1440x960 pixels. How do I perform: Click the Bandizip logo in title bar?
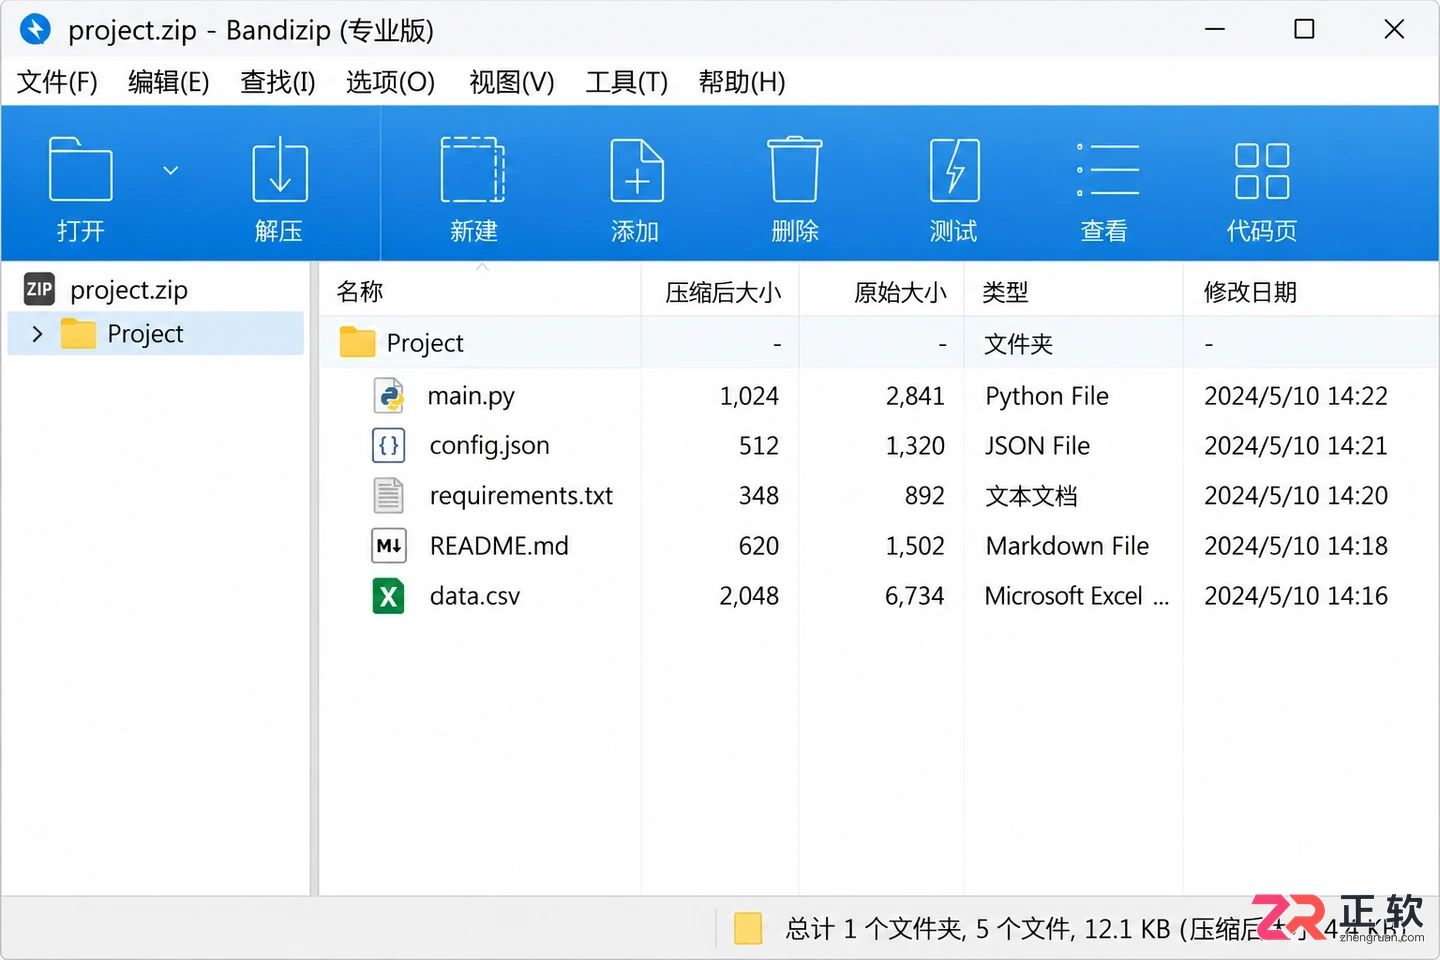pos(35,29)
